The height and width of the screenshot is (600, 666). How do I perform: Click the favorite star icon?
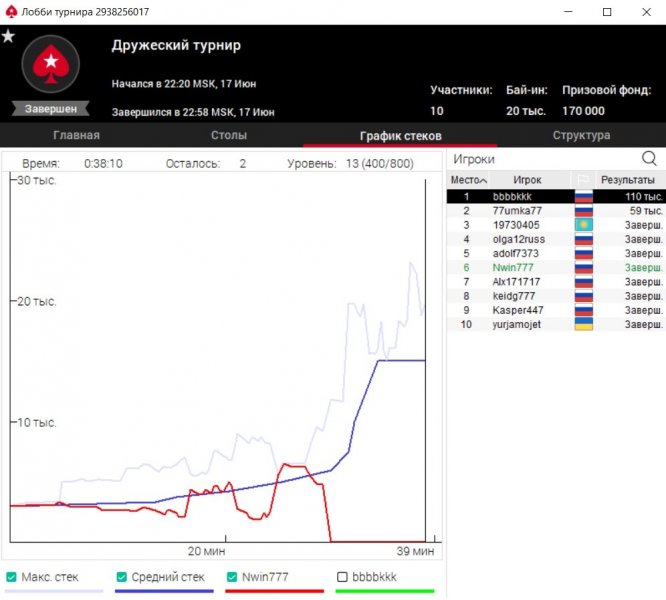[8, 37]
